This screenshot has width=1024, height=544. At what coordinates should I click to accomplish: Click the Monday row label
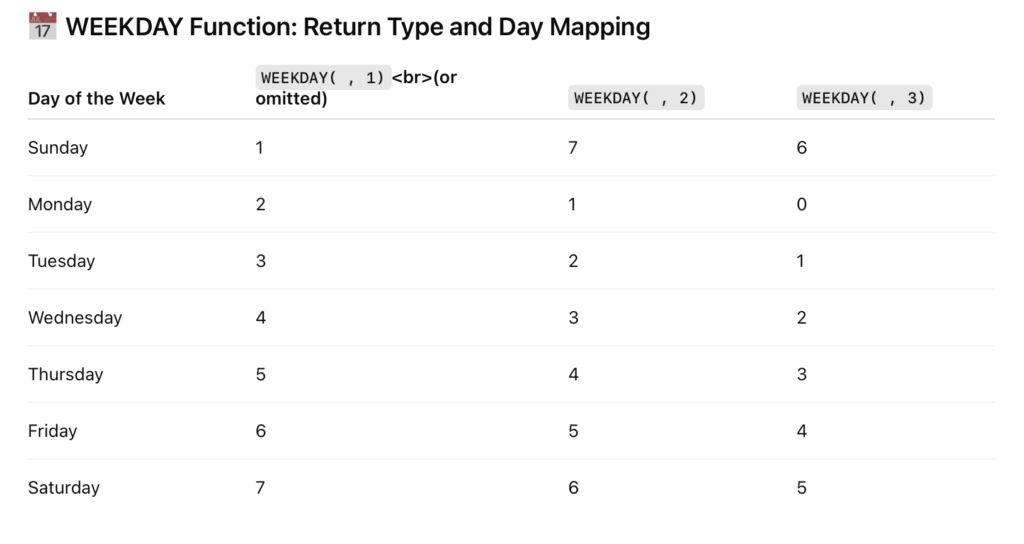[60, 204]
